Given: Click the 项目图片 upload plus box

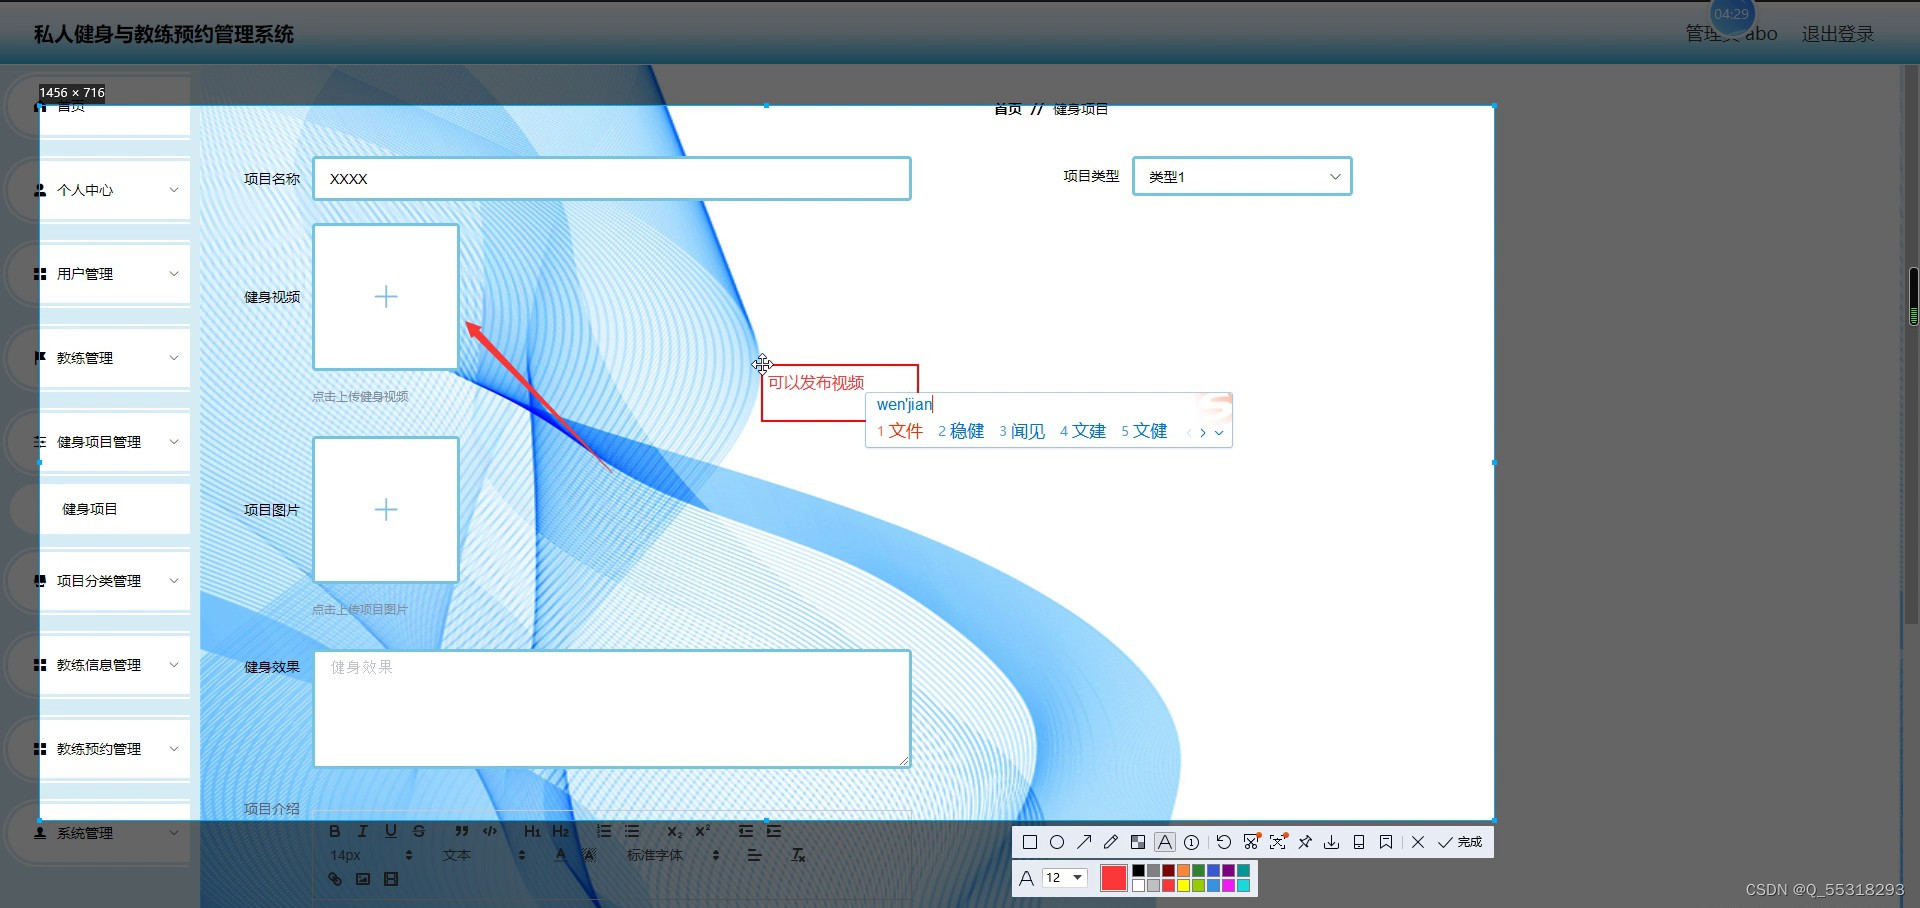Looking at the screenshot, I should [x=386, y=510].
